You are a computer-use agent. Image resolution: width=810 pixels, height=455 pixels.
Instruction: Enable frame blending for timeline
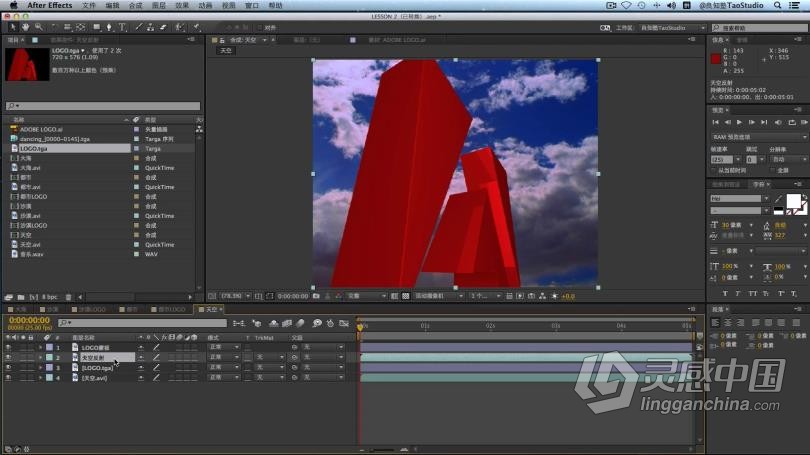tap(287, 323)
